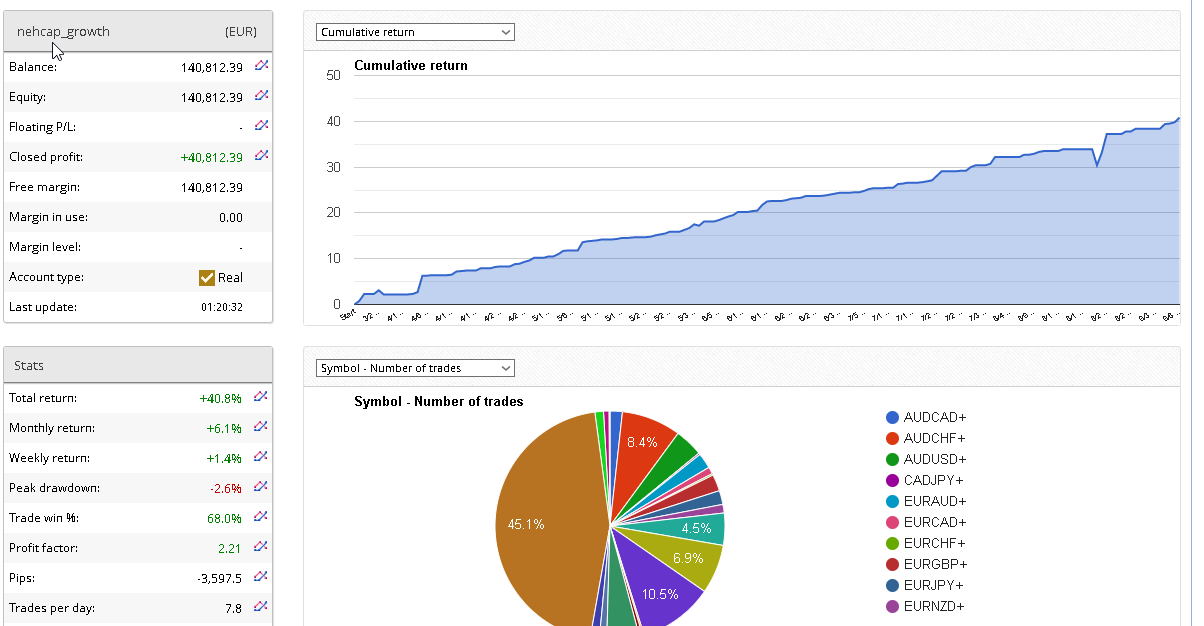
Task: Click the EURAUD+ blue legend color dot
Action: (892, 501)
